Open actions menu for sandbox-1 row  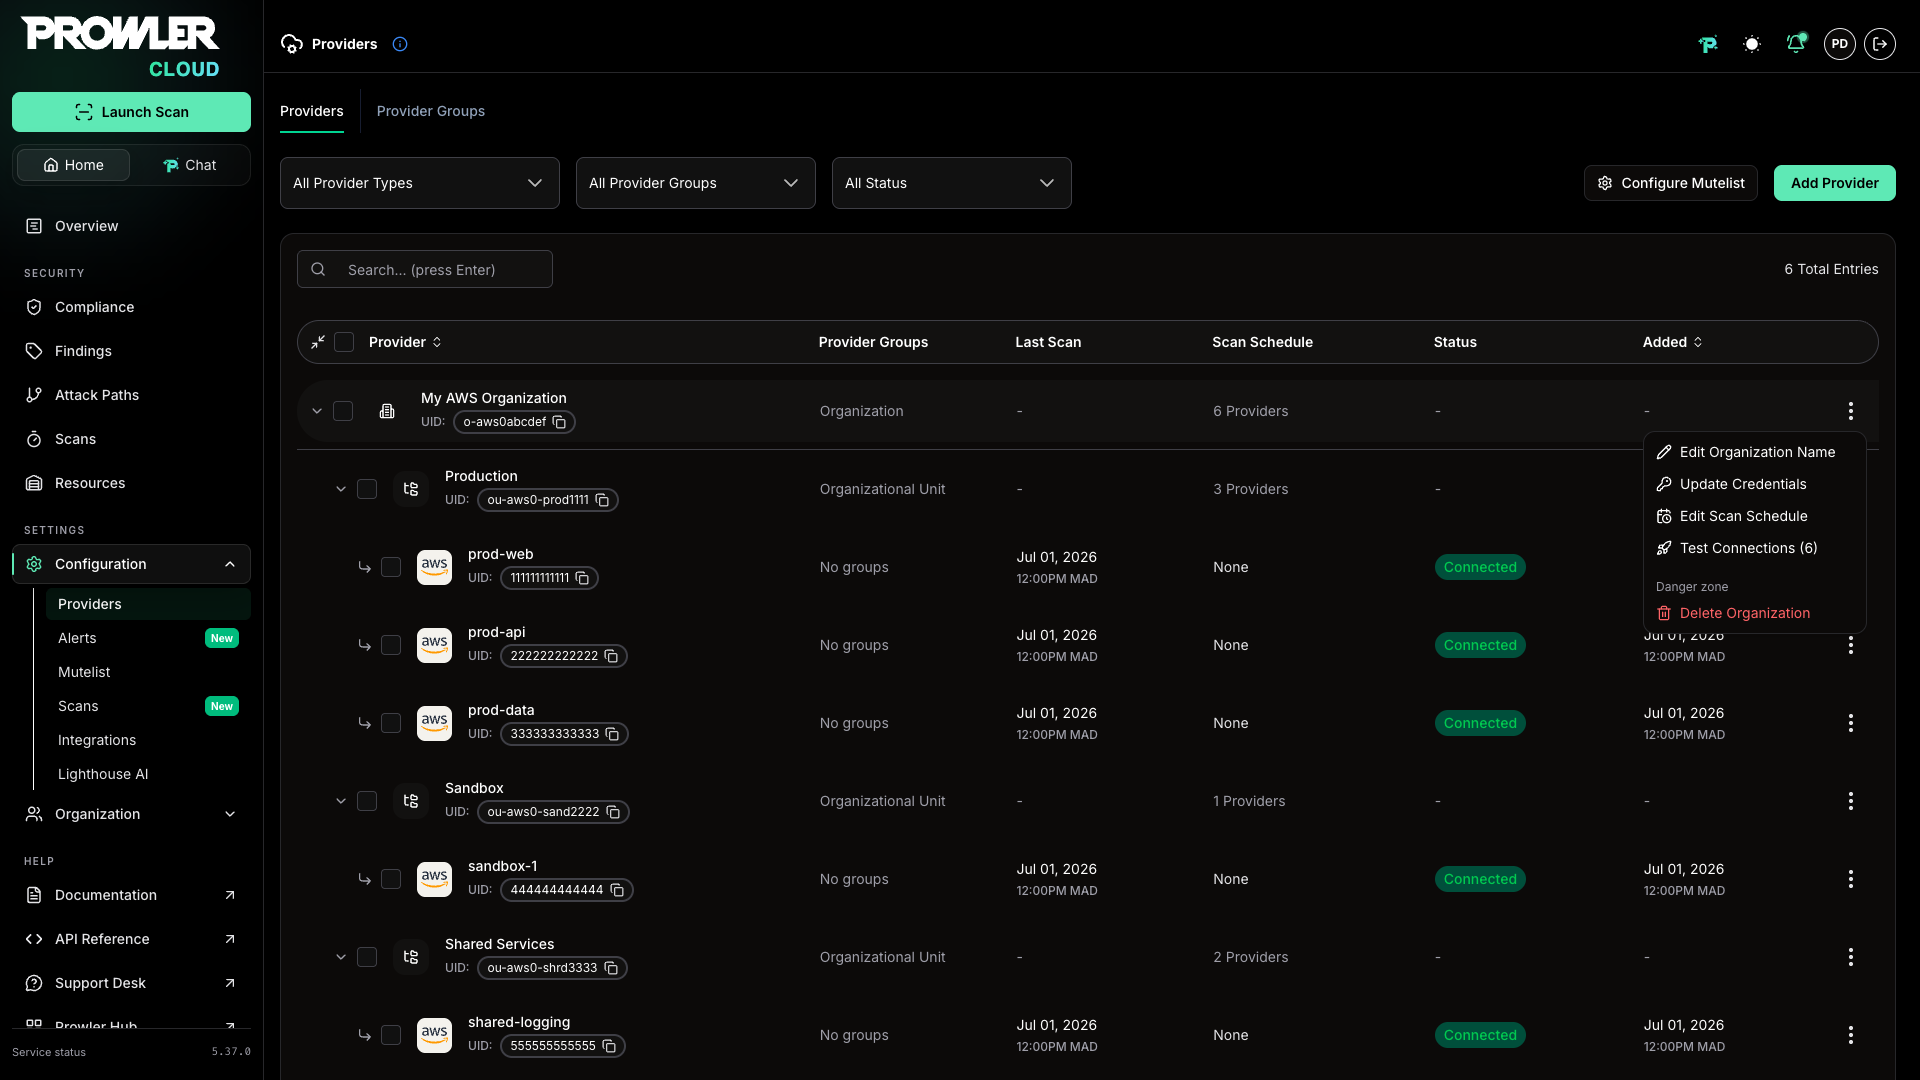point(1851,879)
